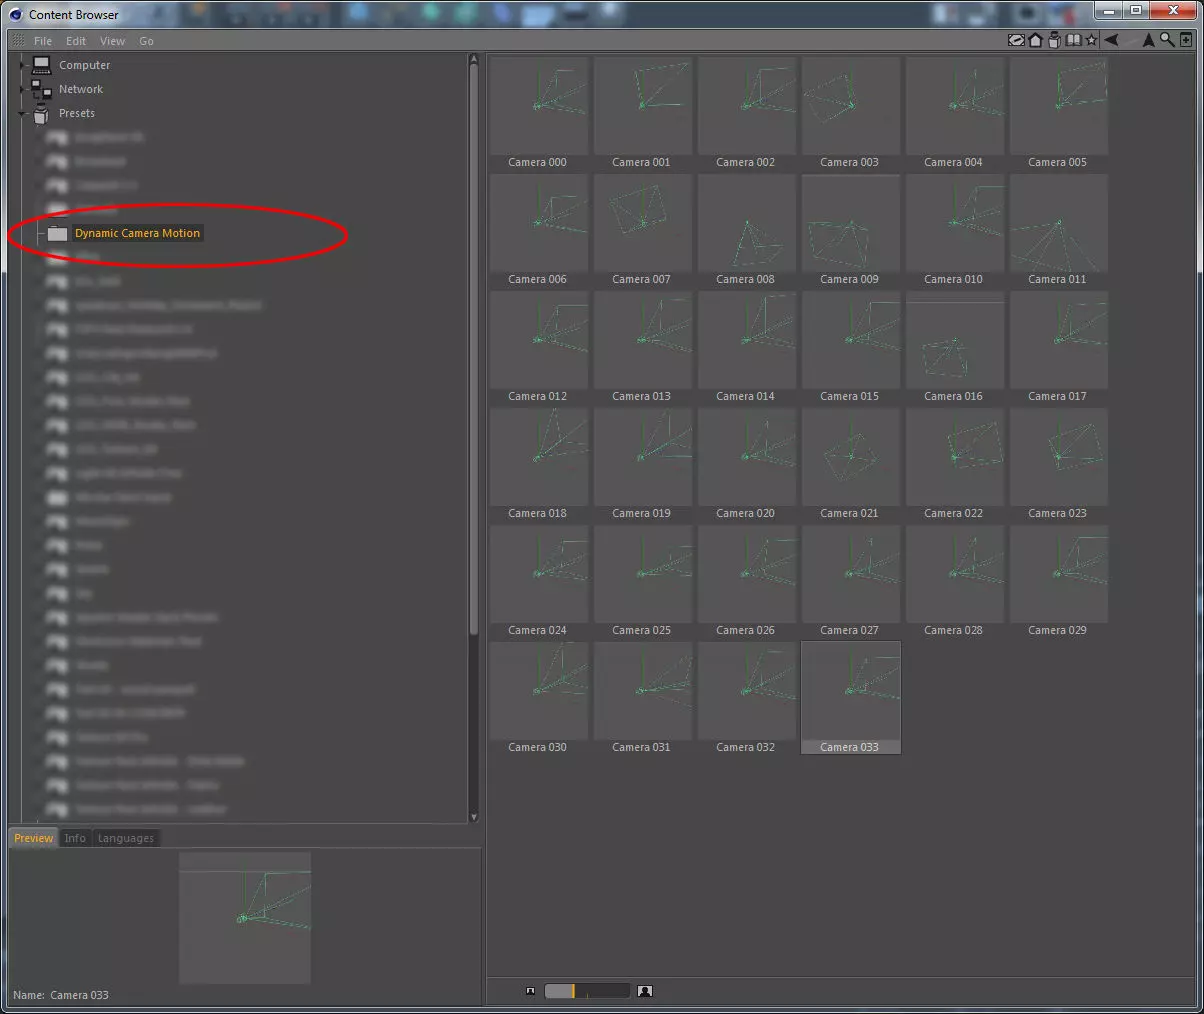Click the star Favorites toolbar icon
1204x1014 pixels.
(x=1091, y=41)
